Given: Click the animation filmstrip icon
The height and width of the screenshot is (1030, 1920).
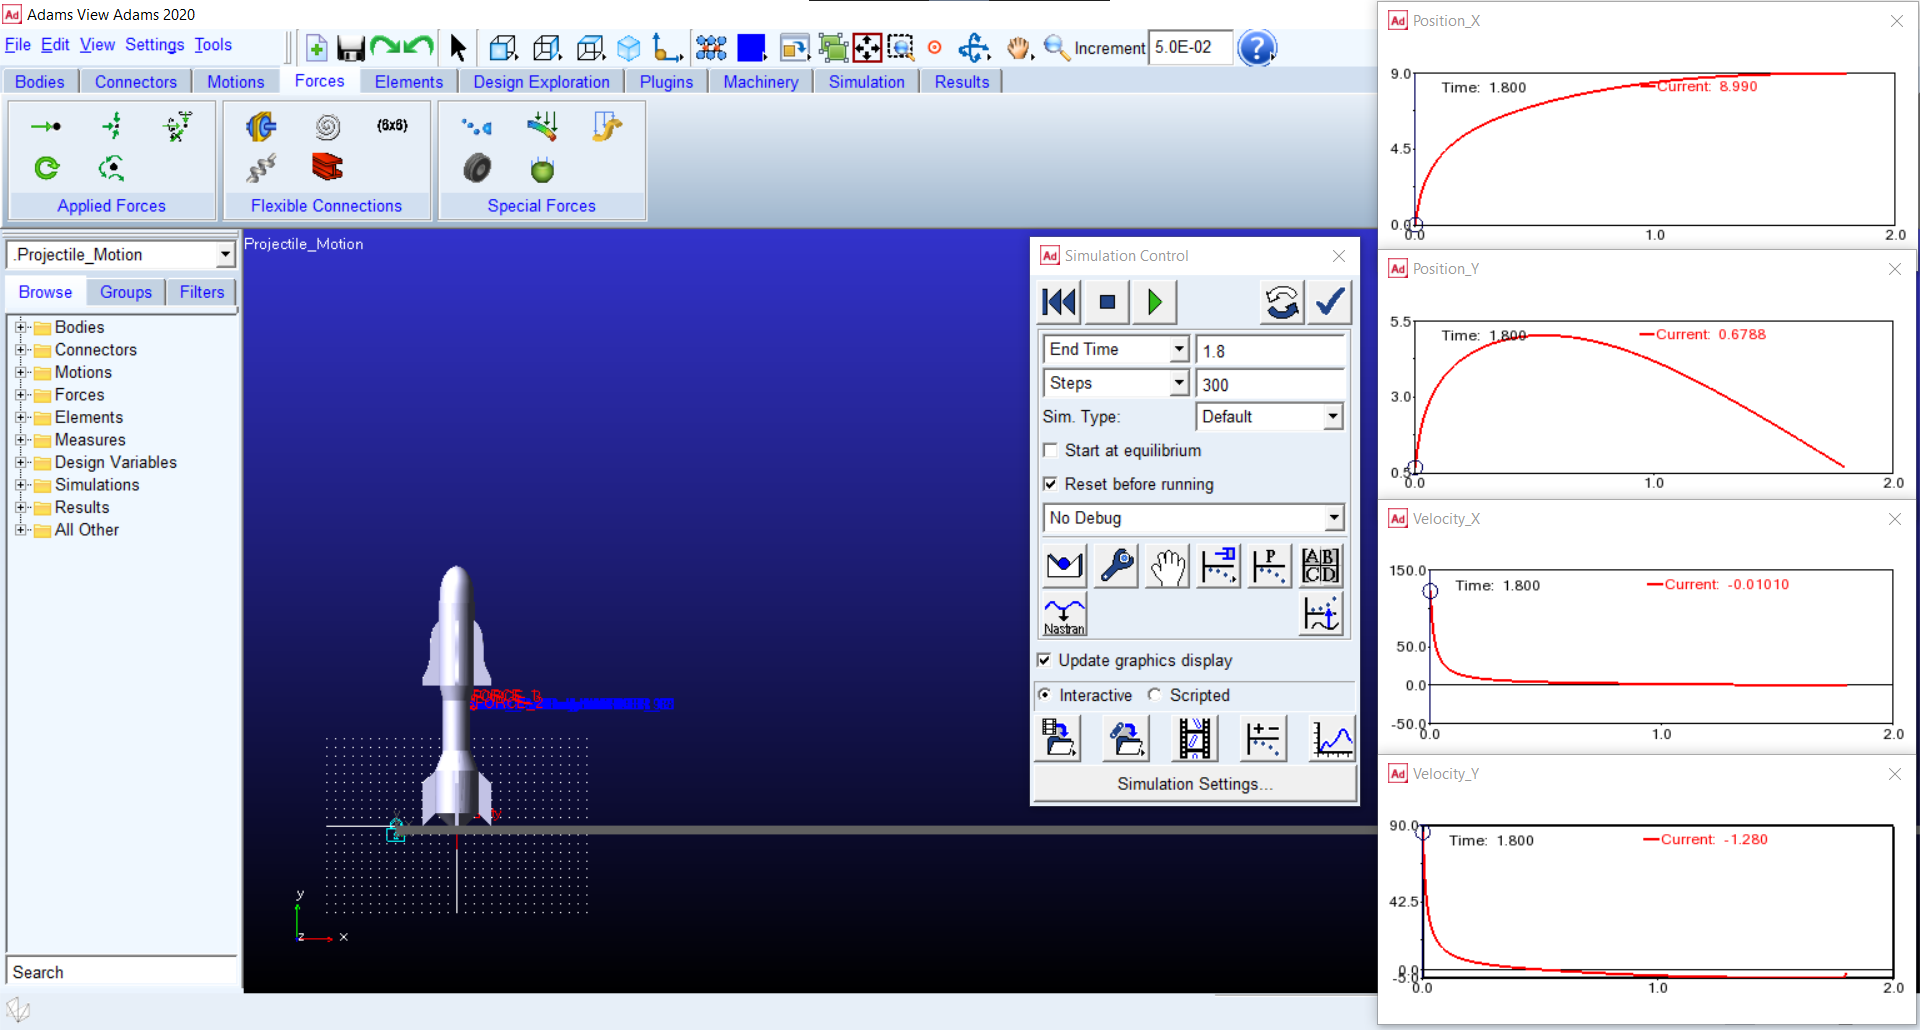Looking at the screenshot, I should click(1194, 740).
